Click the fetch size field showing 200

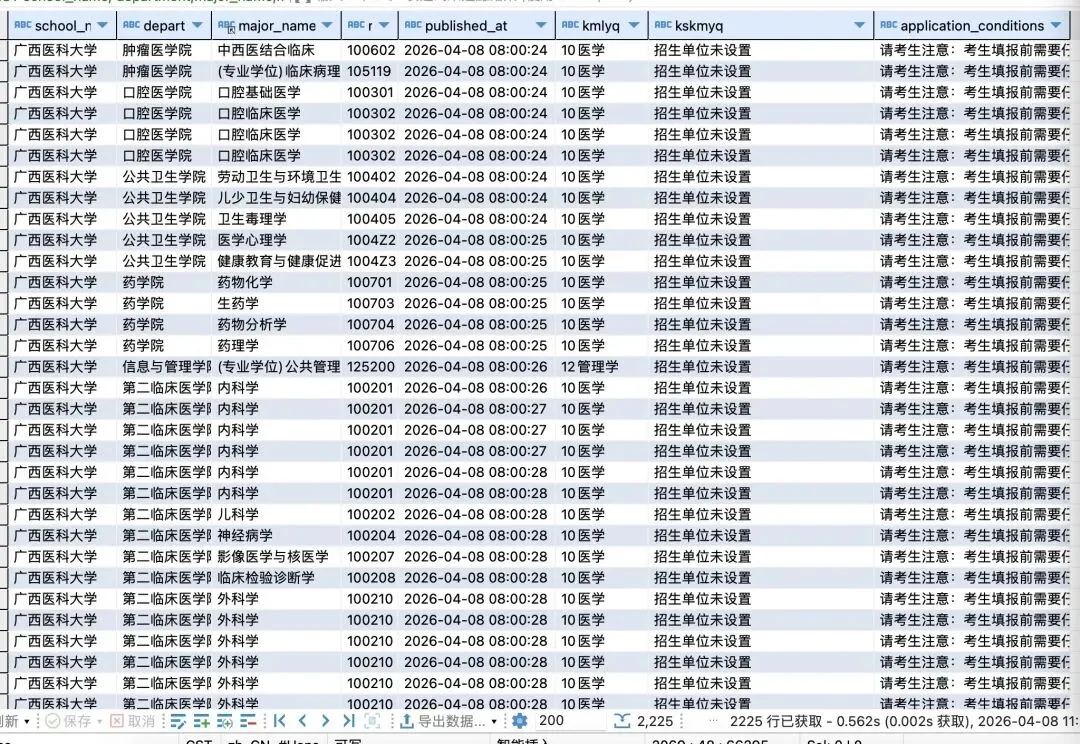tap(568, 721)
